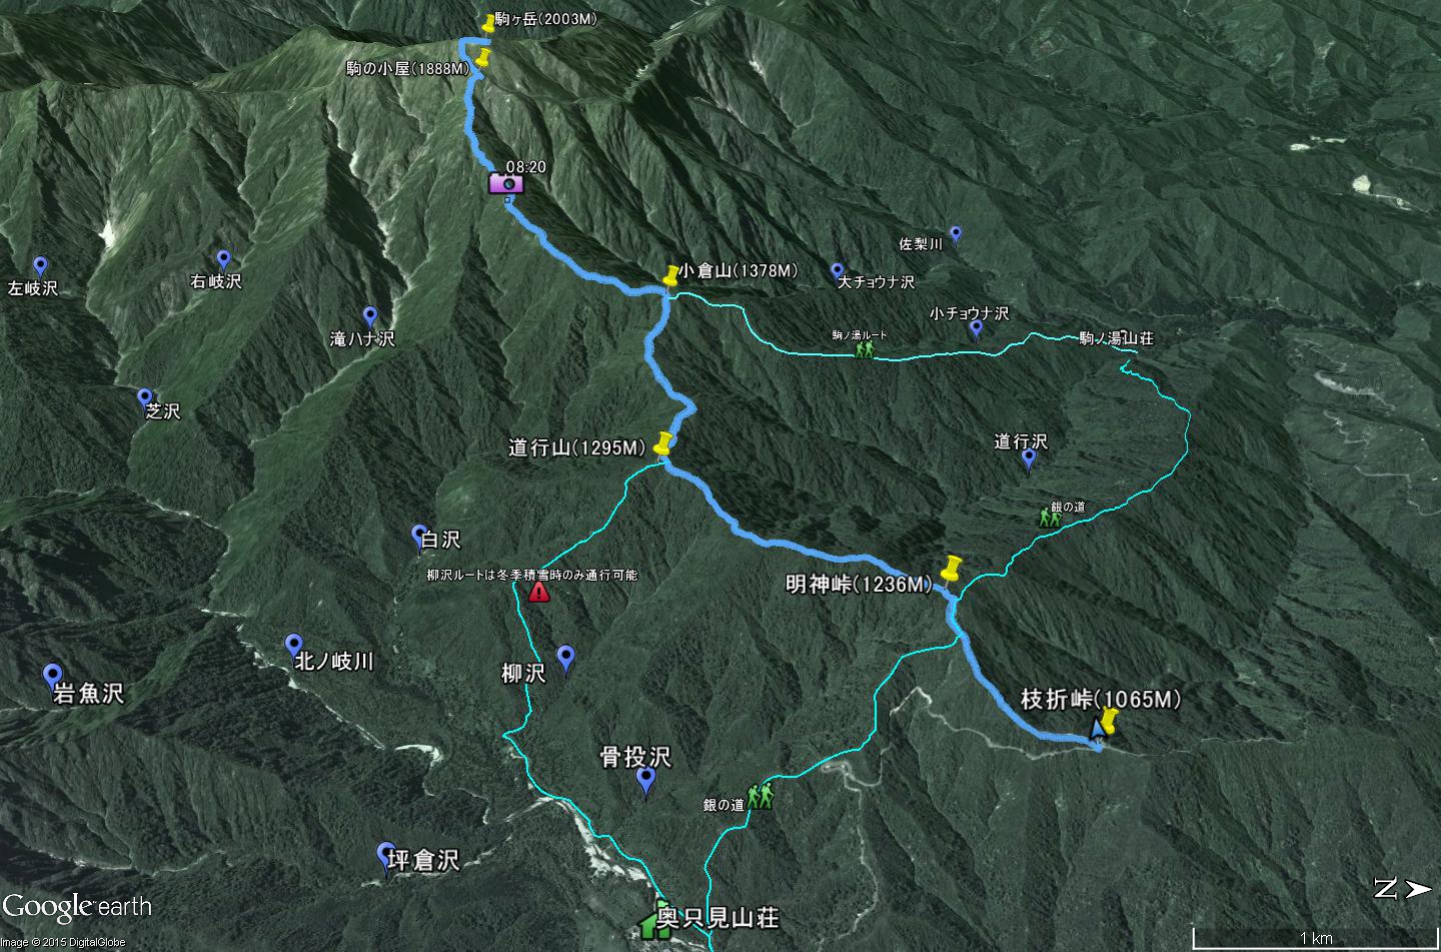
Task: Click the 駒ノ湯山荘 label
Action: pos(1116,338)
